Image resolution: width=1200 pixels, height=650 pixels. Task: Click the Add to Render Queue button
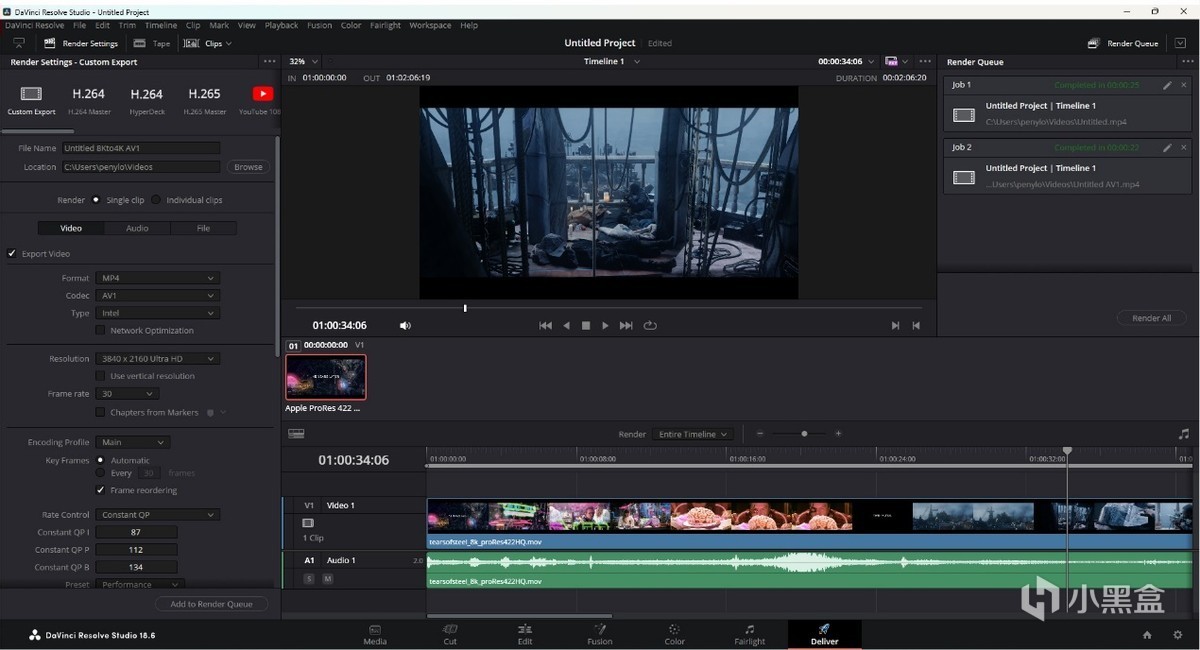coord(211,604)
